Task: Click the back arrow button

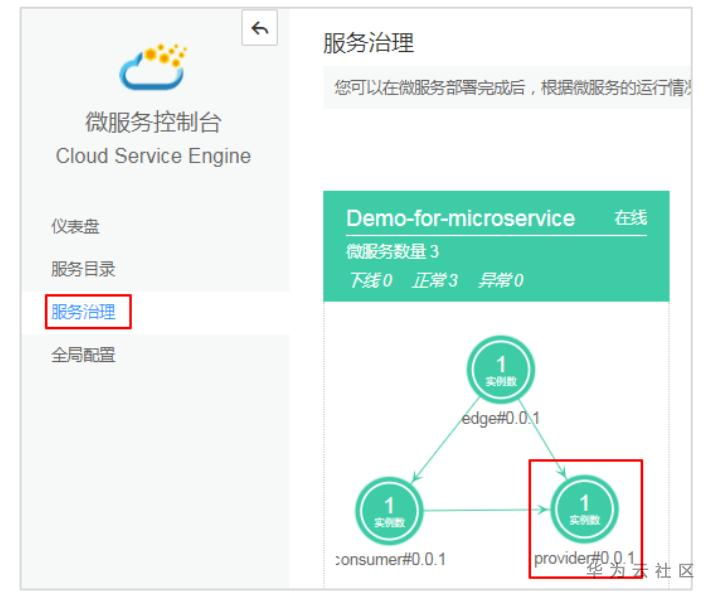Action: pos(259,28)
